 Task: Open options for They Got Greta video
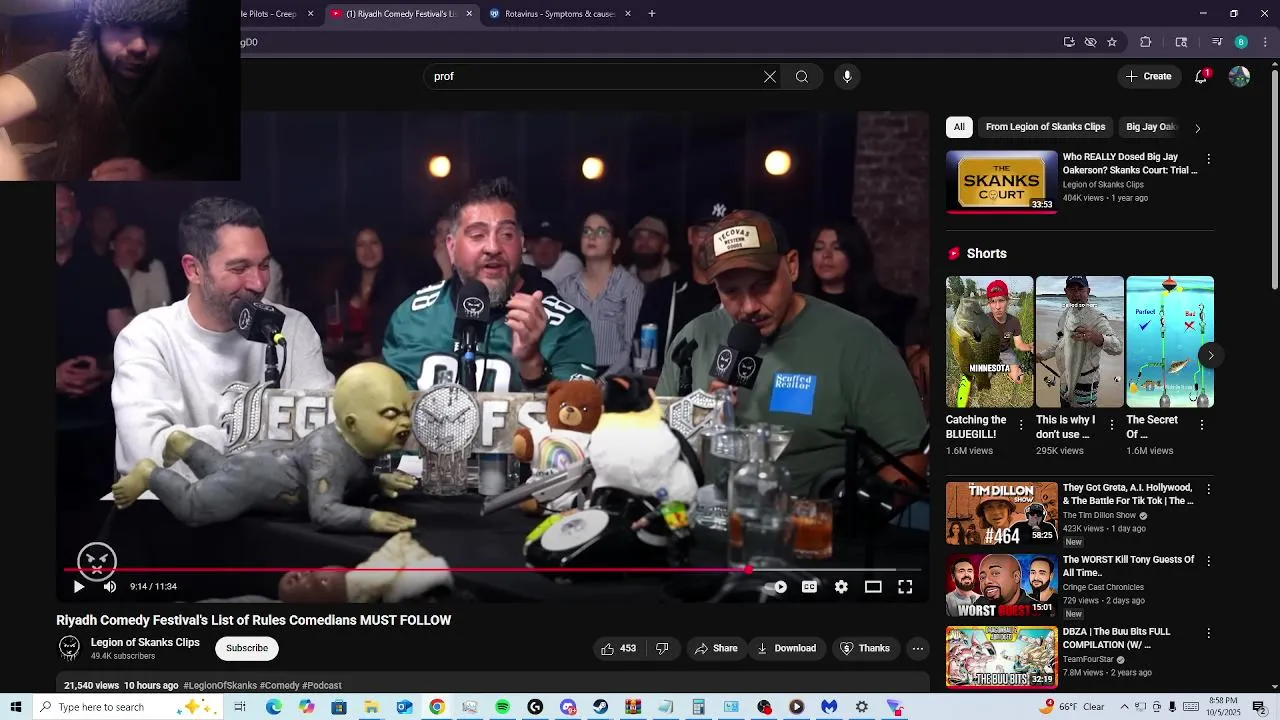coord(1208,490)
